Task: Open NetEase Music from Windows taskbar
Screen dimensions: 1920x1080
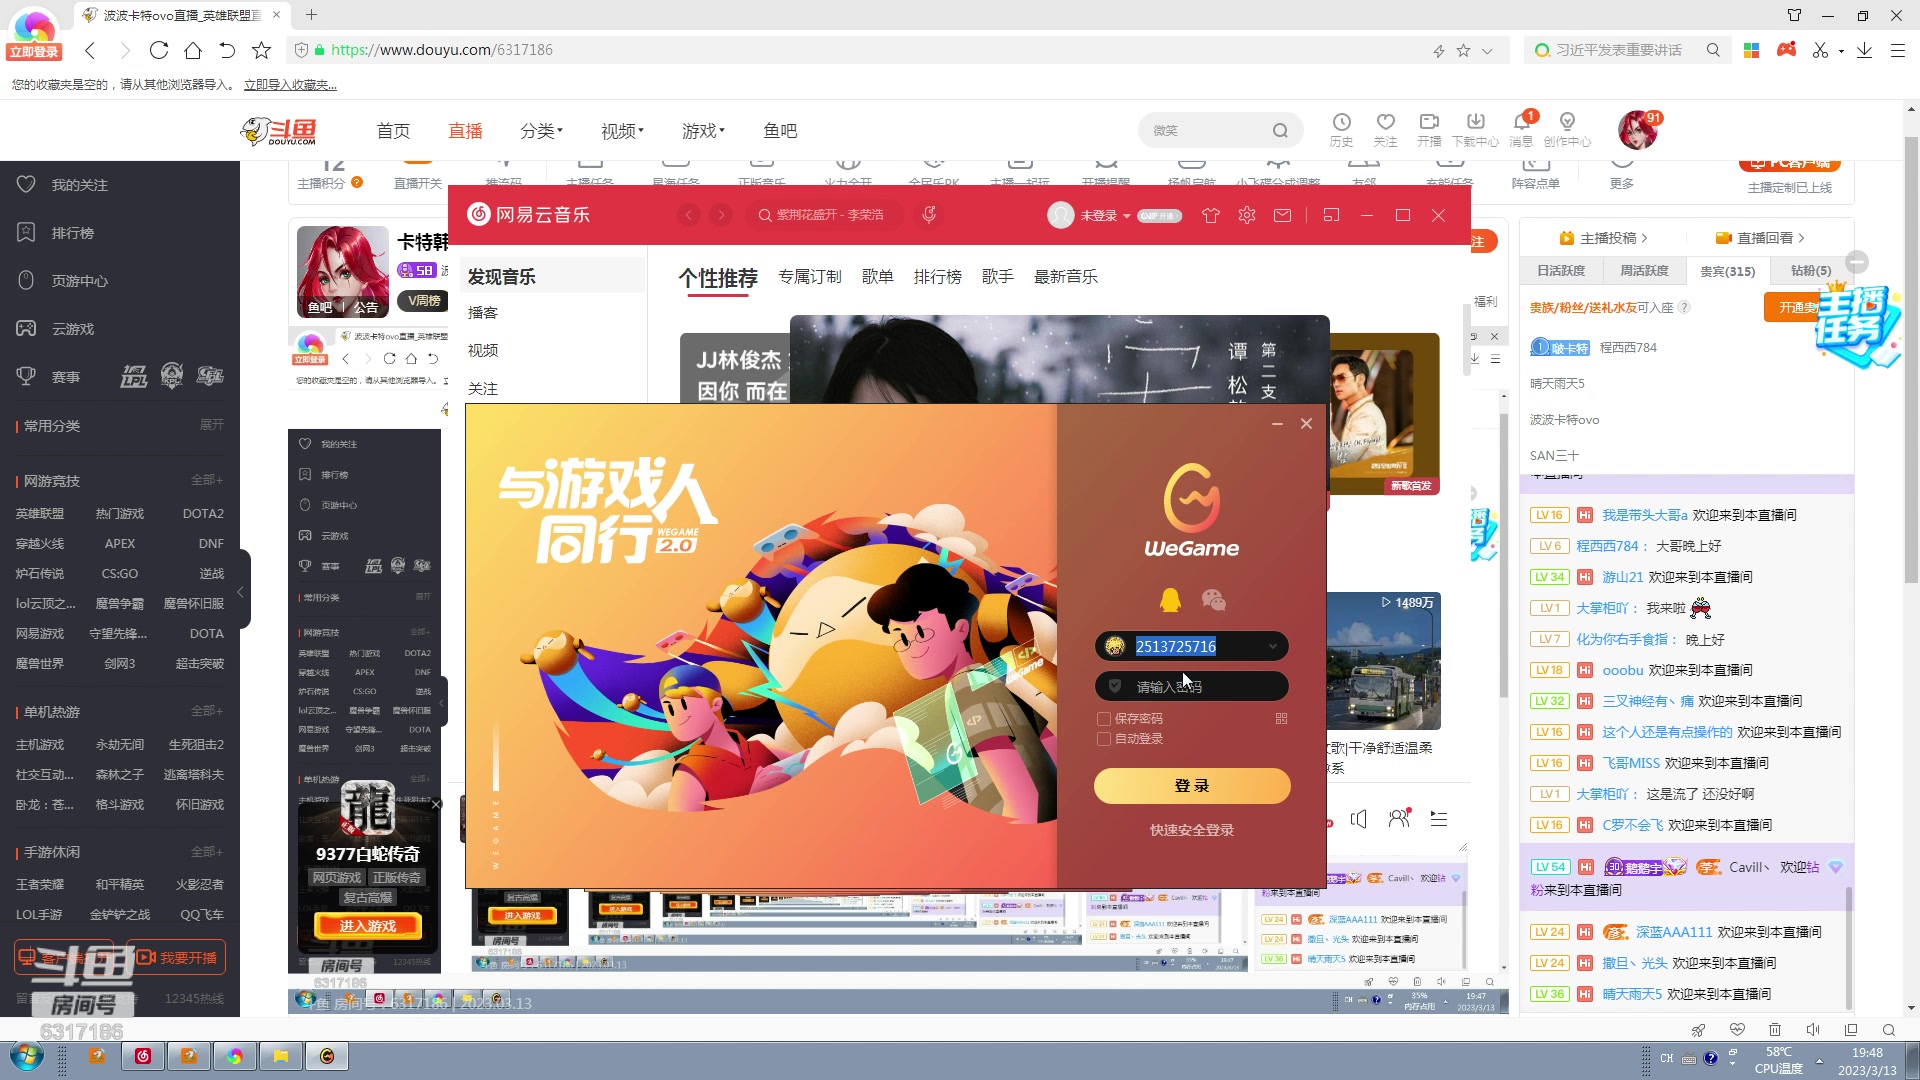Action: tap(143, 1056)
